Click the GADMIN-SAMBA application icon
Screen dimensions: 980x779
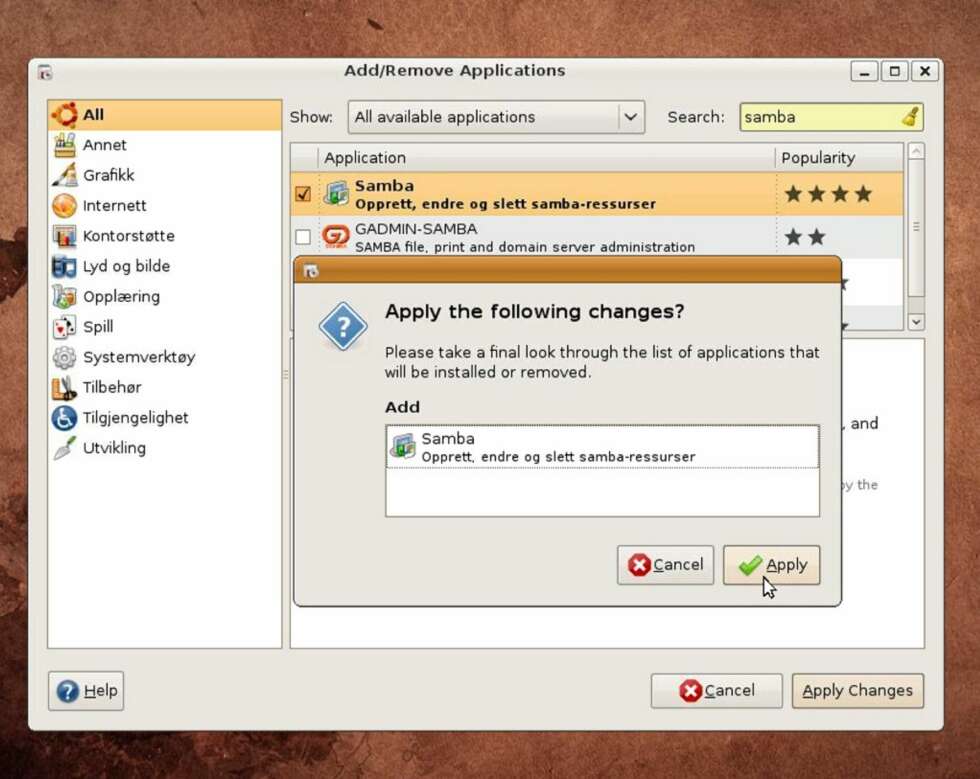pyautogui.click(x=336, y=237)
